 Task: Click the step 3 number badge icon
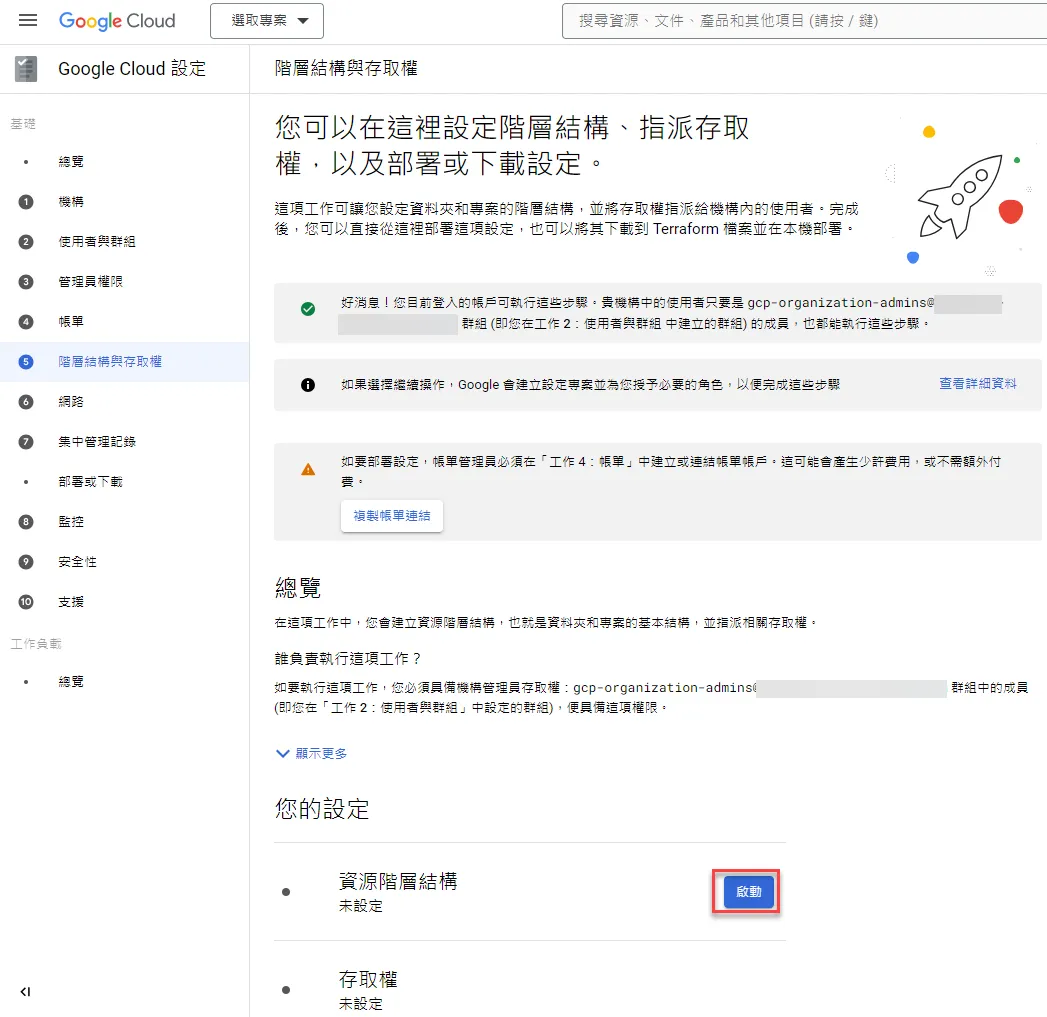click(26, 282)
